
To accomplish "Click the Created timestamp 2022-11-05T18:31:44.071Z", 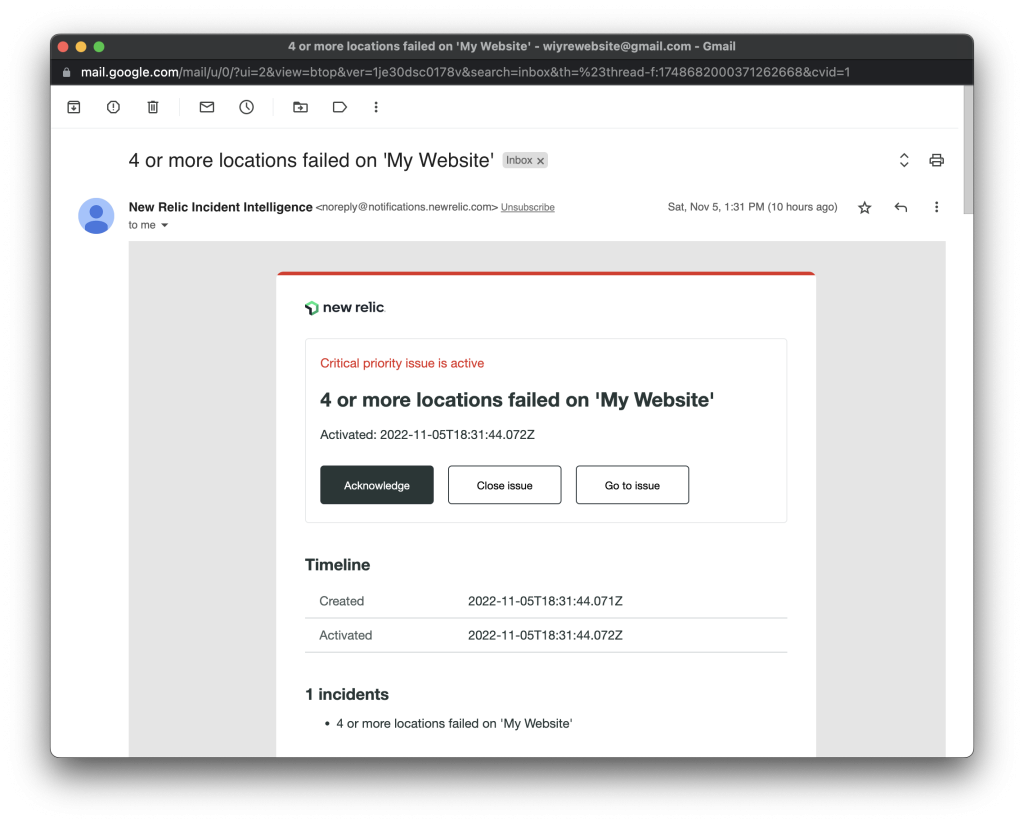I will [x=545, y=601].
